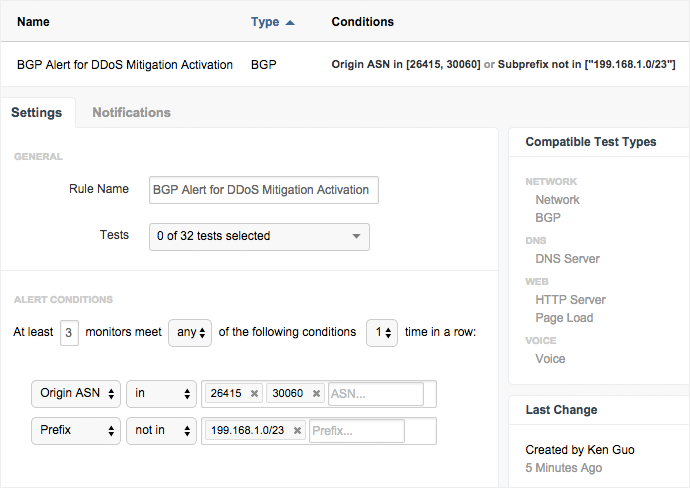
Task: Click the ASN entry field
Action: coord(375,394)
